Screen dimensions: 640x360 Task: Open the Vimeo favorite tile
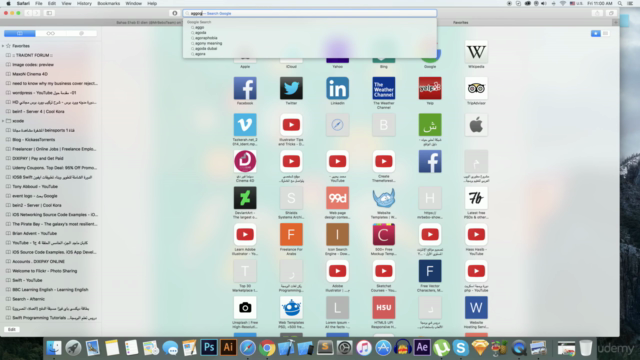tap(245, 125)
